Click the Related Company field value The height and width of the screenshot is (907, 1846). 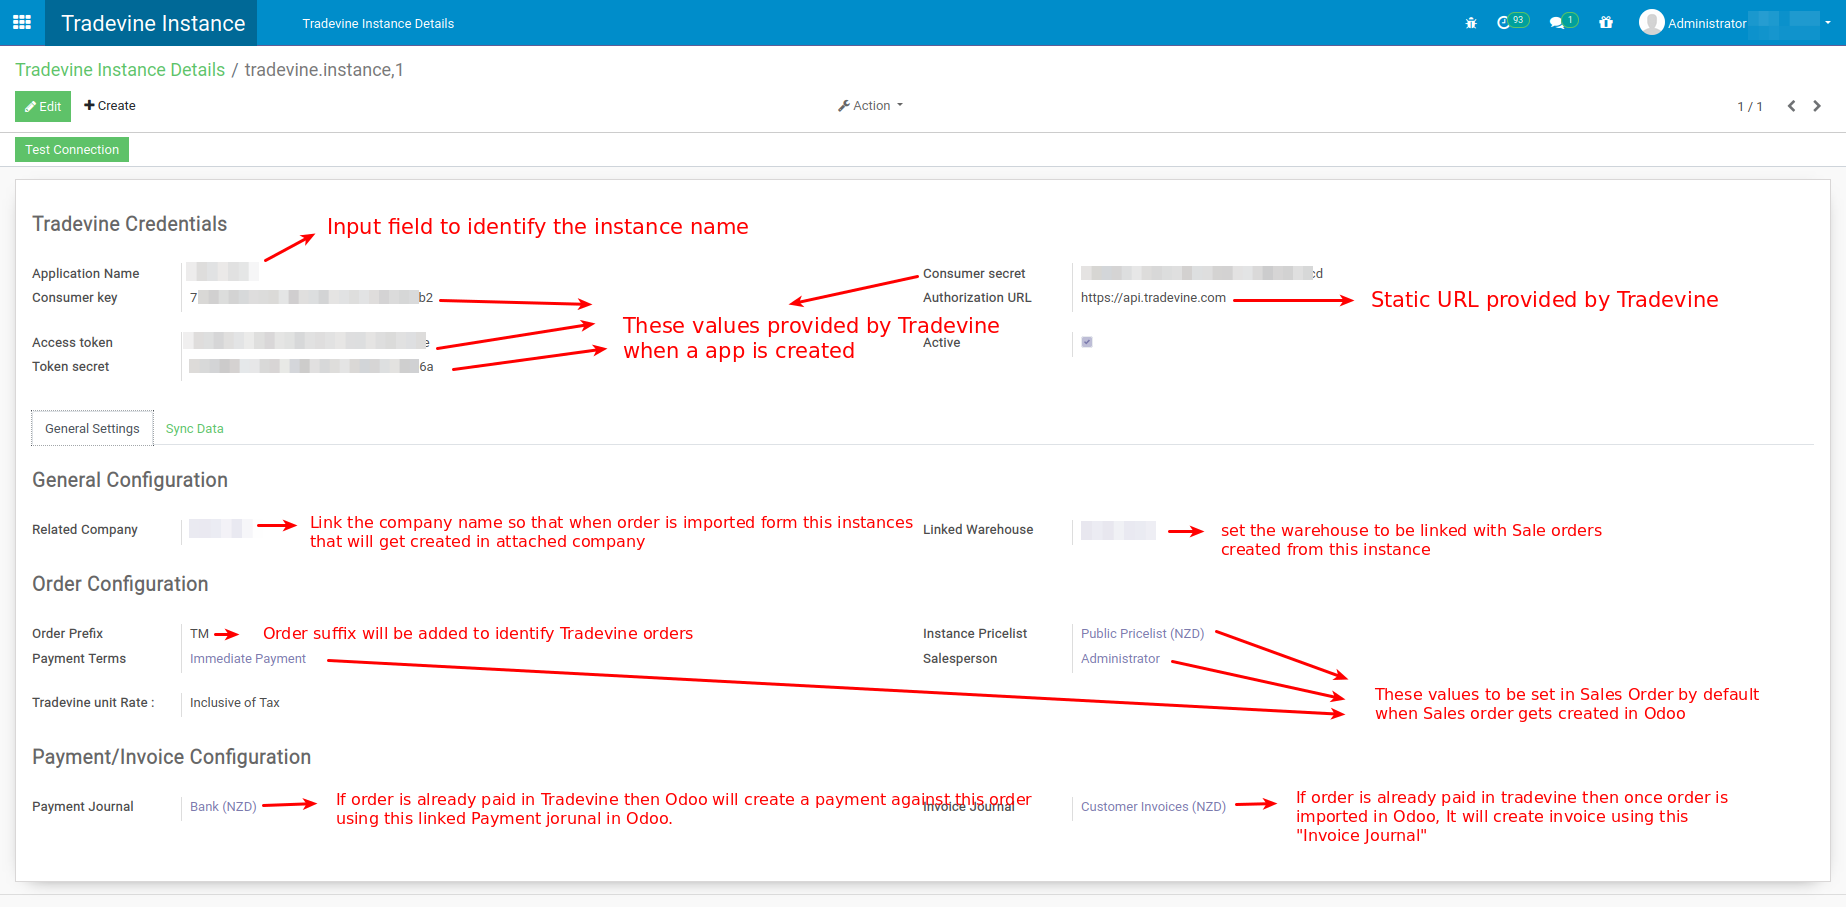coord(220,529)
